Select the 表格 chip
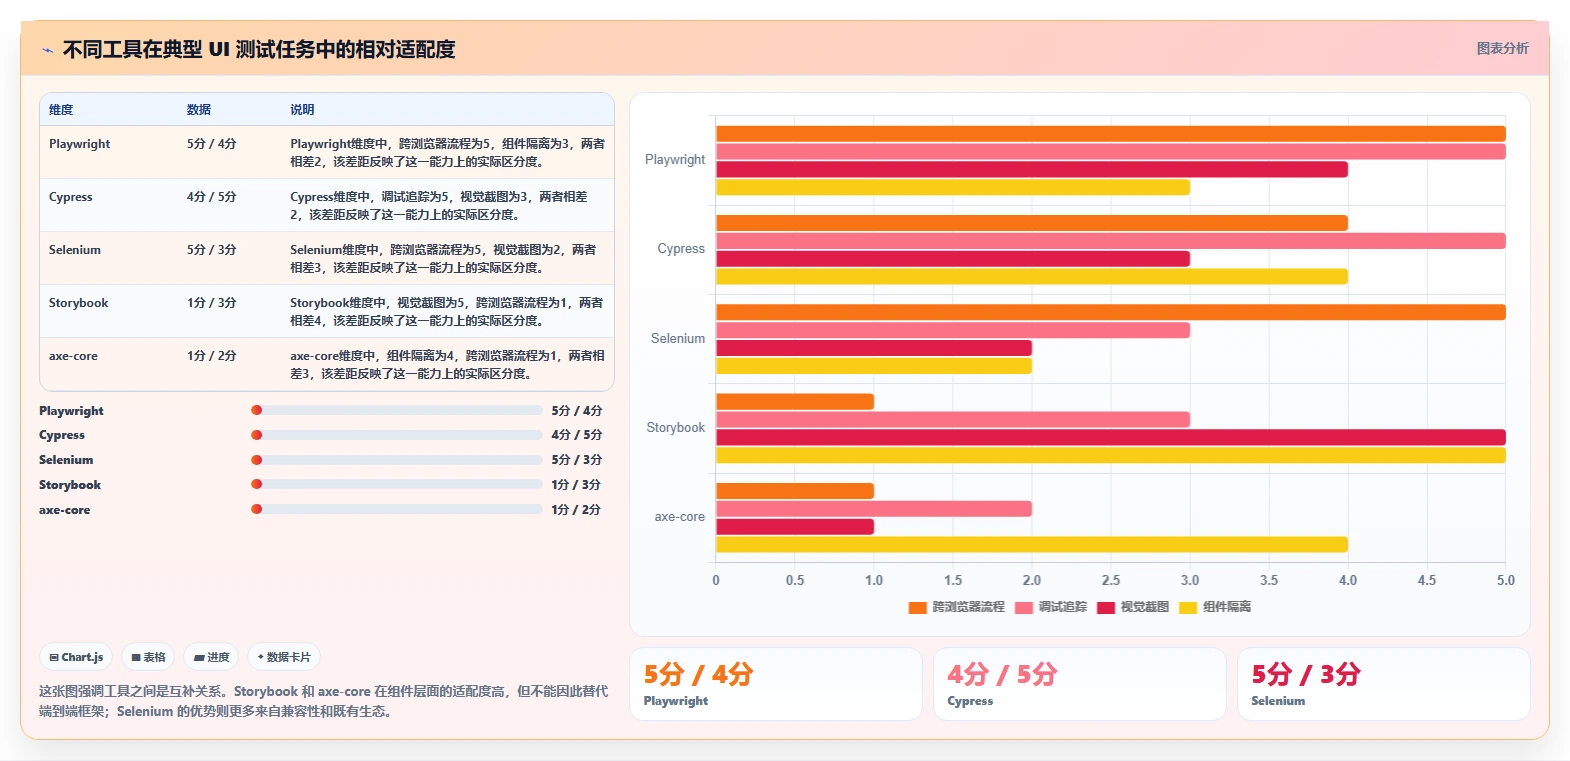 tap(148, 657)
